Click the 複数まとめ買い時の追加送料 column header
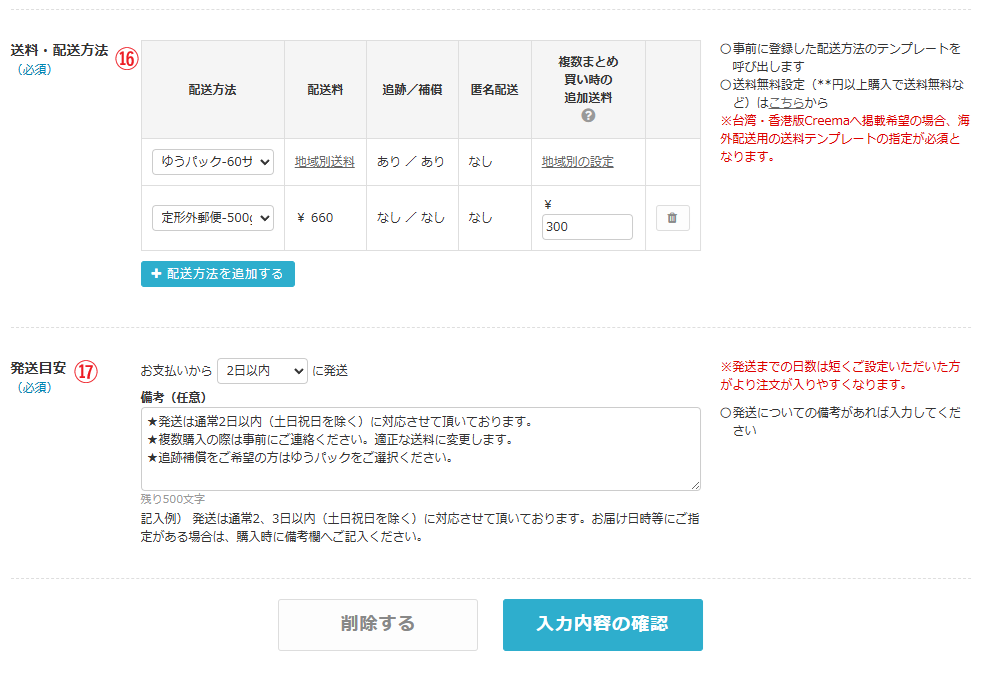983x675 pixels. [588, 80]
